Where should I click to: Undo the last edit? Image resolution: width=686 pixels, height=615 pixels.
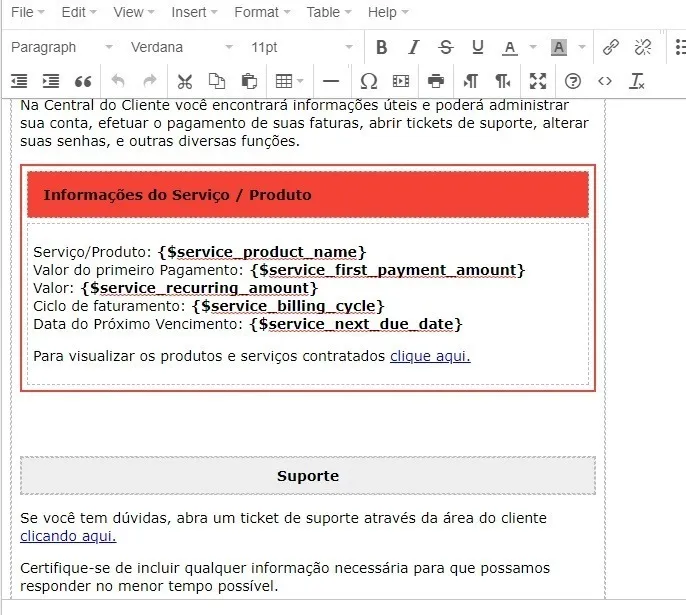[x=118, y=81]
